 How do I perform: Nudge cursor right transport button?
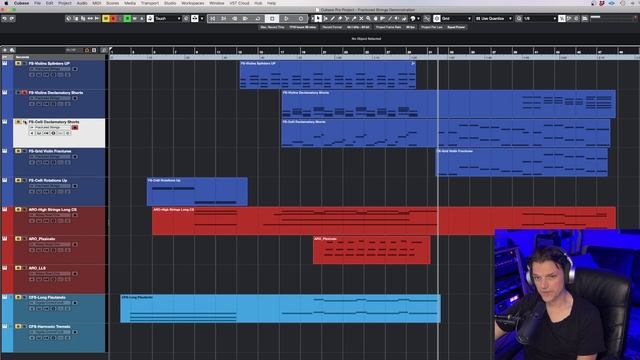[x=245, y=18]
